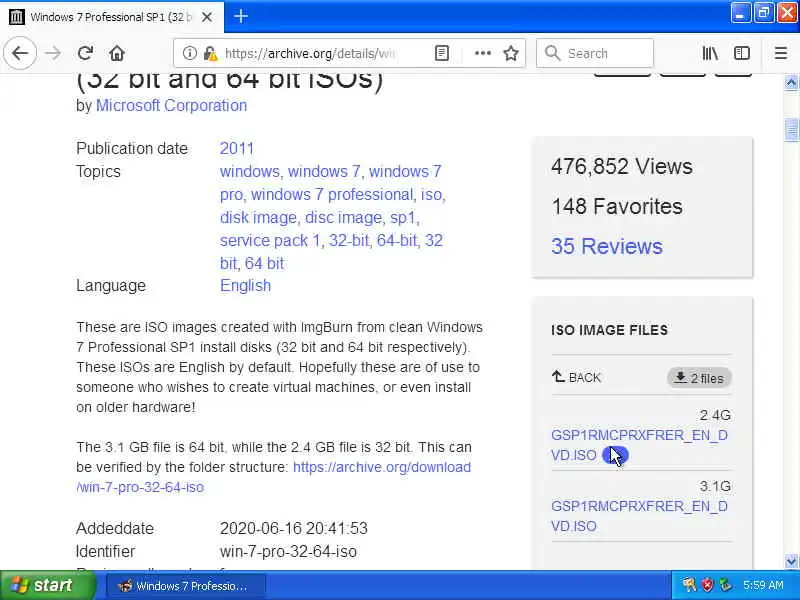The width and height of the screenshot is (800, 600).
Task: Open page actions three-dot menu
Action: click(482, 53)
